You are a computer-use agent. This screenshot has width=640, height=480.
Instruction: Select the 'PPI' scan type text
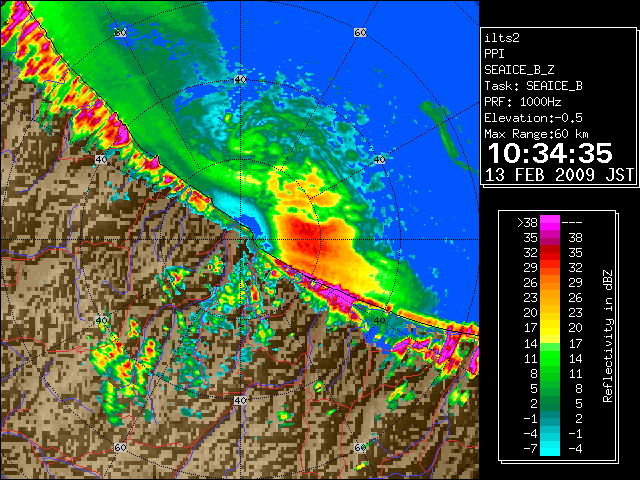(494, 54)
